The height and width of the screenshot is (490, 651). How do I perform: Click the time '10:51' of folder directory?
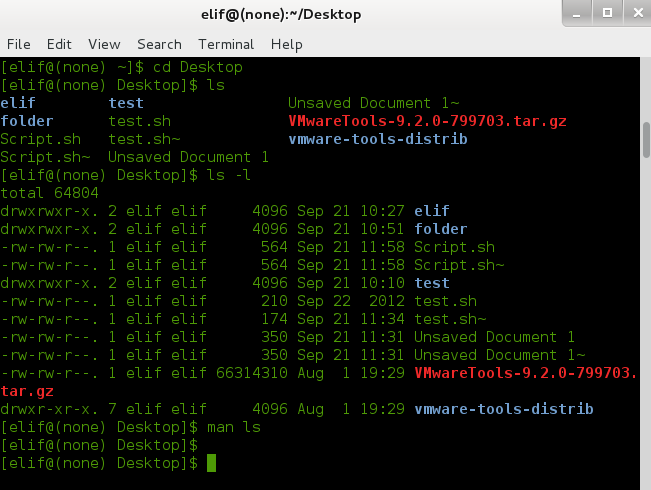pyautogui.click(x=382, y=229)
